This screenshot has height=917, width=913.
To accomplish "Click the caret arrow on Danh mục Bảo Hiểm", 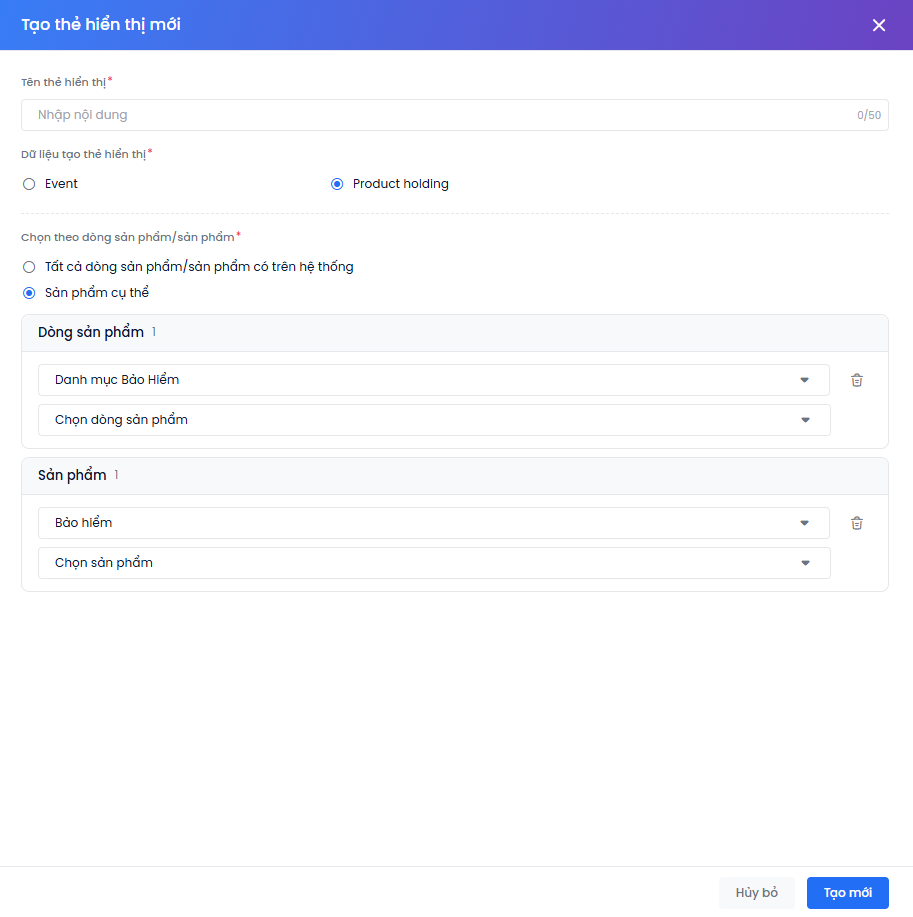I will click(x=804, y=380).
